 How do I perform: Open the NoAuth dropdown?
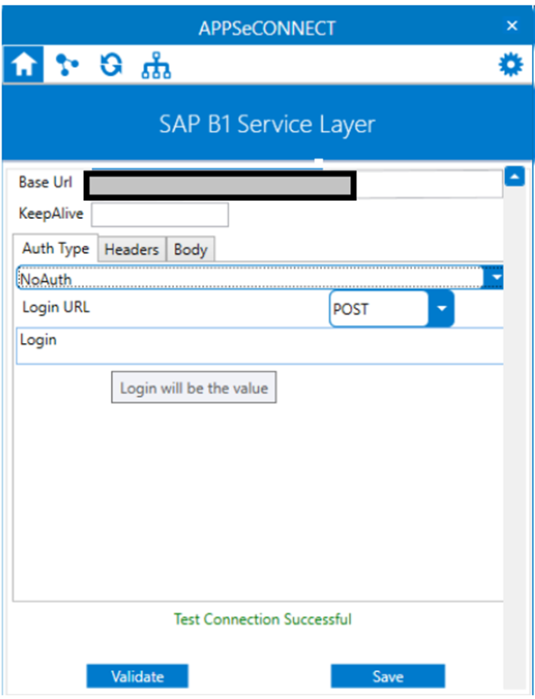click(260, 277)
